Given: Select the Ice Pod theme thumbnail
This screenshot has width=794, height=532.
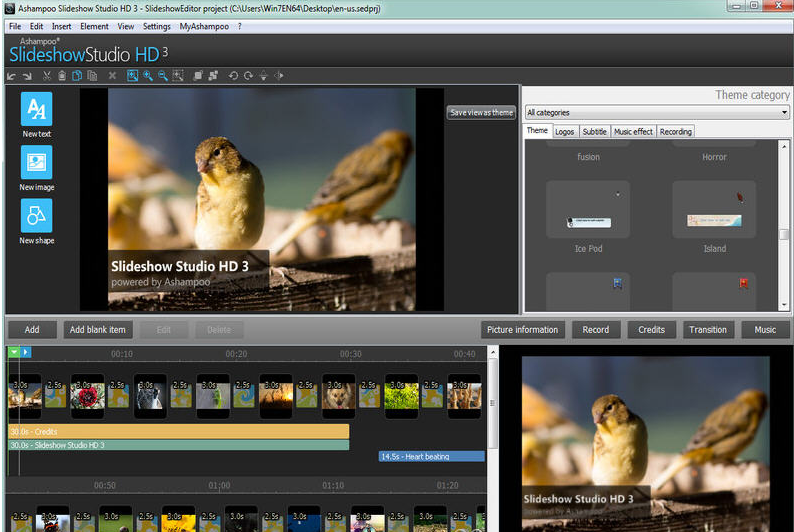Looking at the screenshot, I should pos(588,210).
